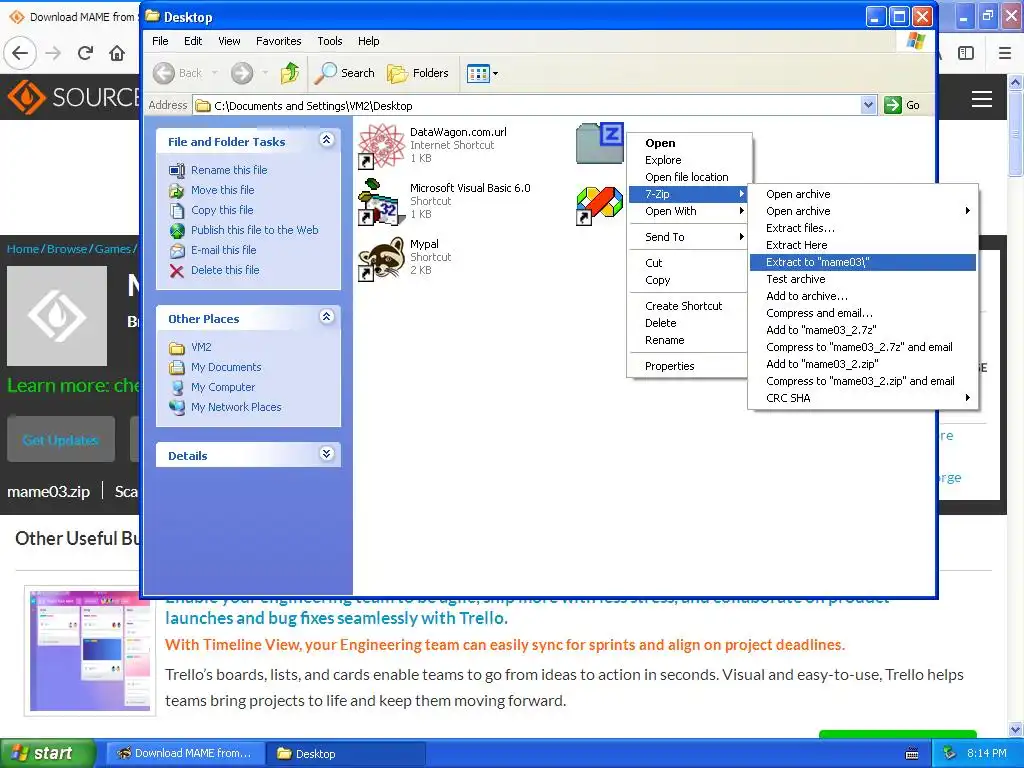Open Forward button history dropdown arrow

pyautogui.click(x=264, y=73)
